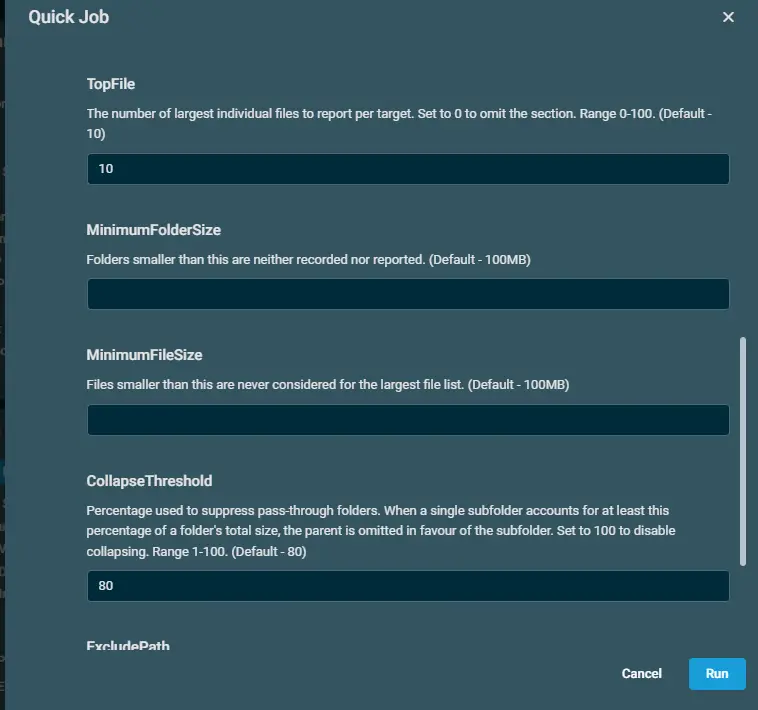This screenshot has height=710, width=758.
Task: Click the partially visible ExcludePath heading
Action: [128, 645]
